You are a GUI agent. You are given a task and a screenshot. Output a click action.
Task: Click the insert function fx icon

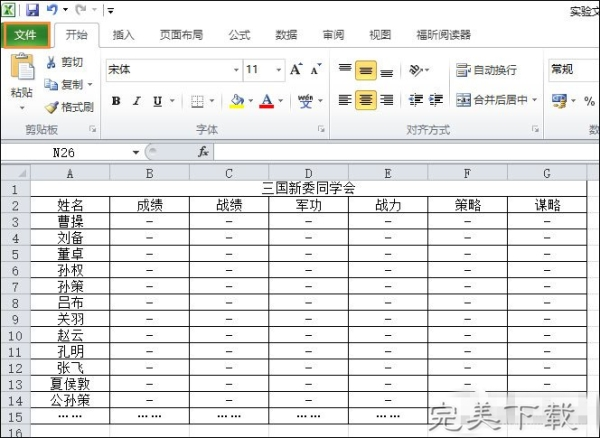203,152
